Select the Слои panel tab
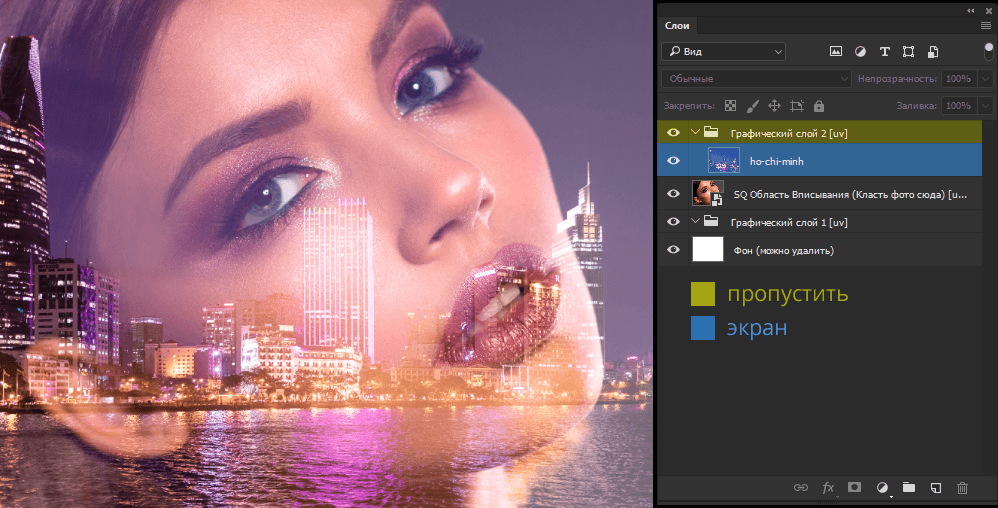This screenshot has height=508, width=998. tap(677, 25)
